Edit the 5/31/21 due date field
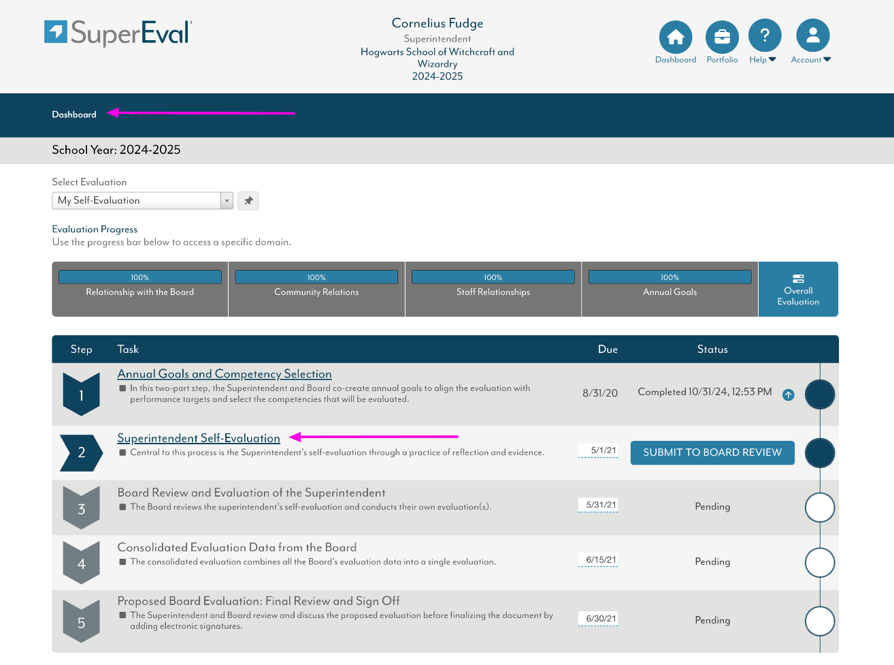Image resolution: width=894 pixels, height=665 pixels. 598,505
